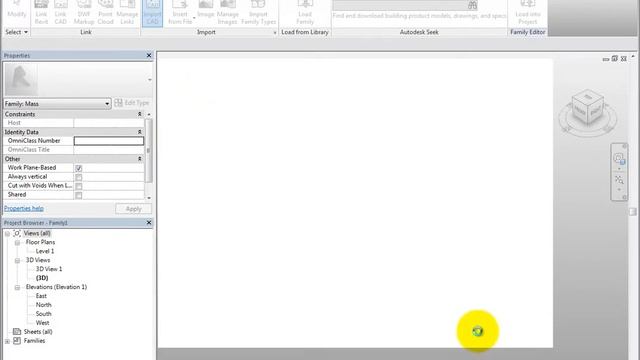Collapse the Elevations (Elevation 1) node
This screenshot has height=360, width=640.
click(x=17, y=287)
